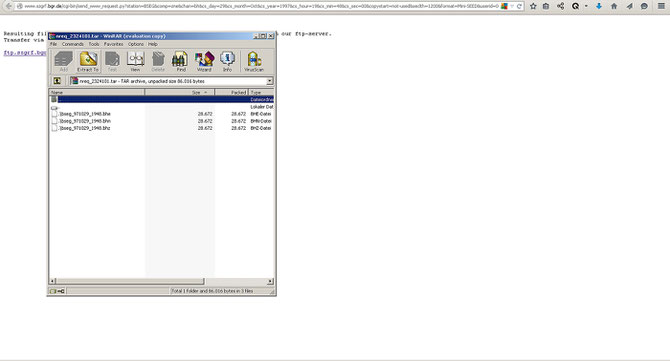The width and height of the screenshot is (670, 361).
Task: Select the .bhz file entry
Action: 85,128
